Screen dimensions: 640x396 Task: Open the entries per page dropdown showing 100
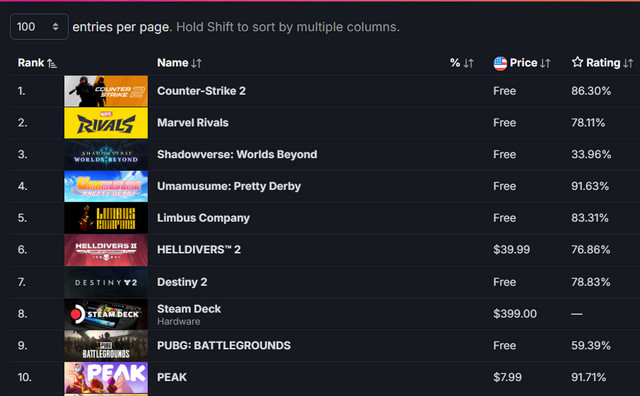click(39, 27)
